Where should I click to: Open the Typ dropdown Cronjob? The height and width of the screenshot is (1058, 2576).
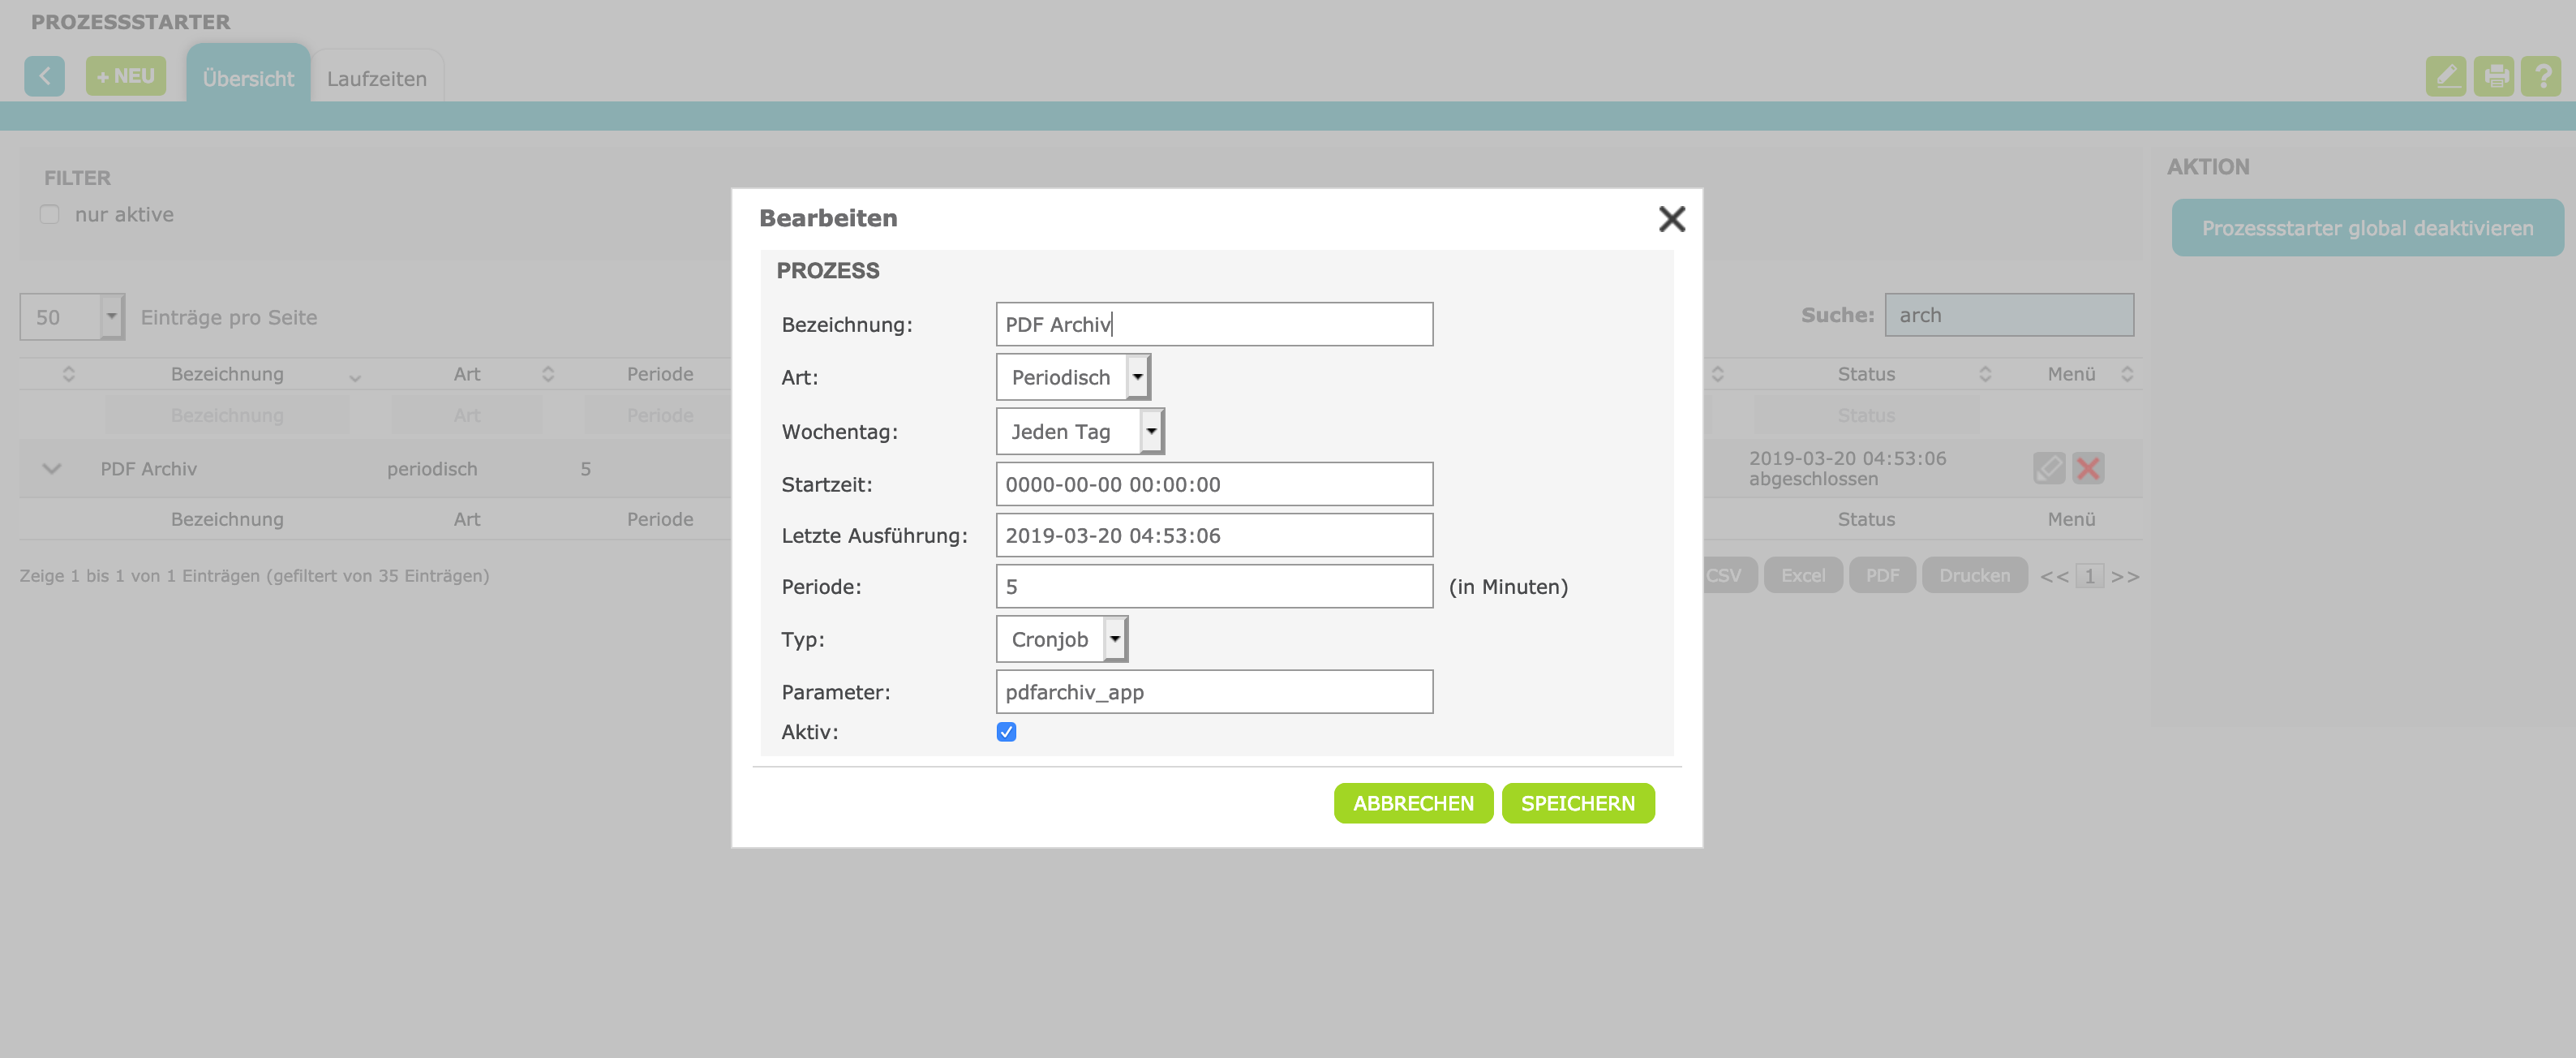1061,639
